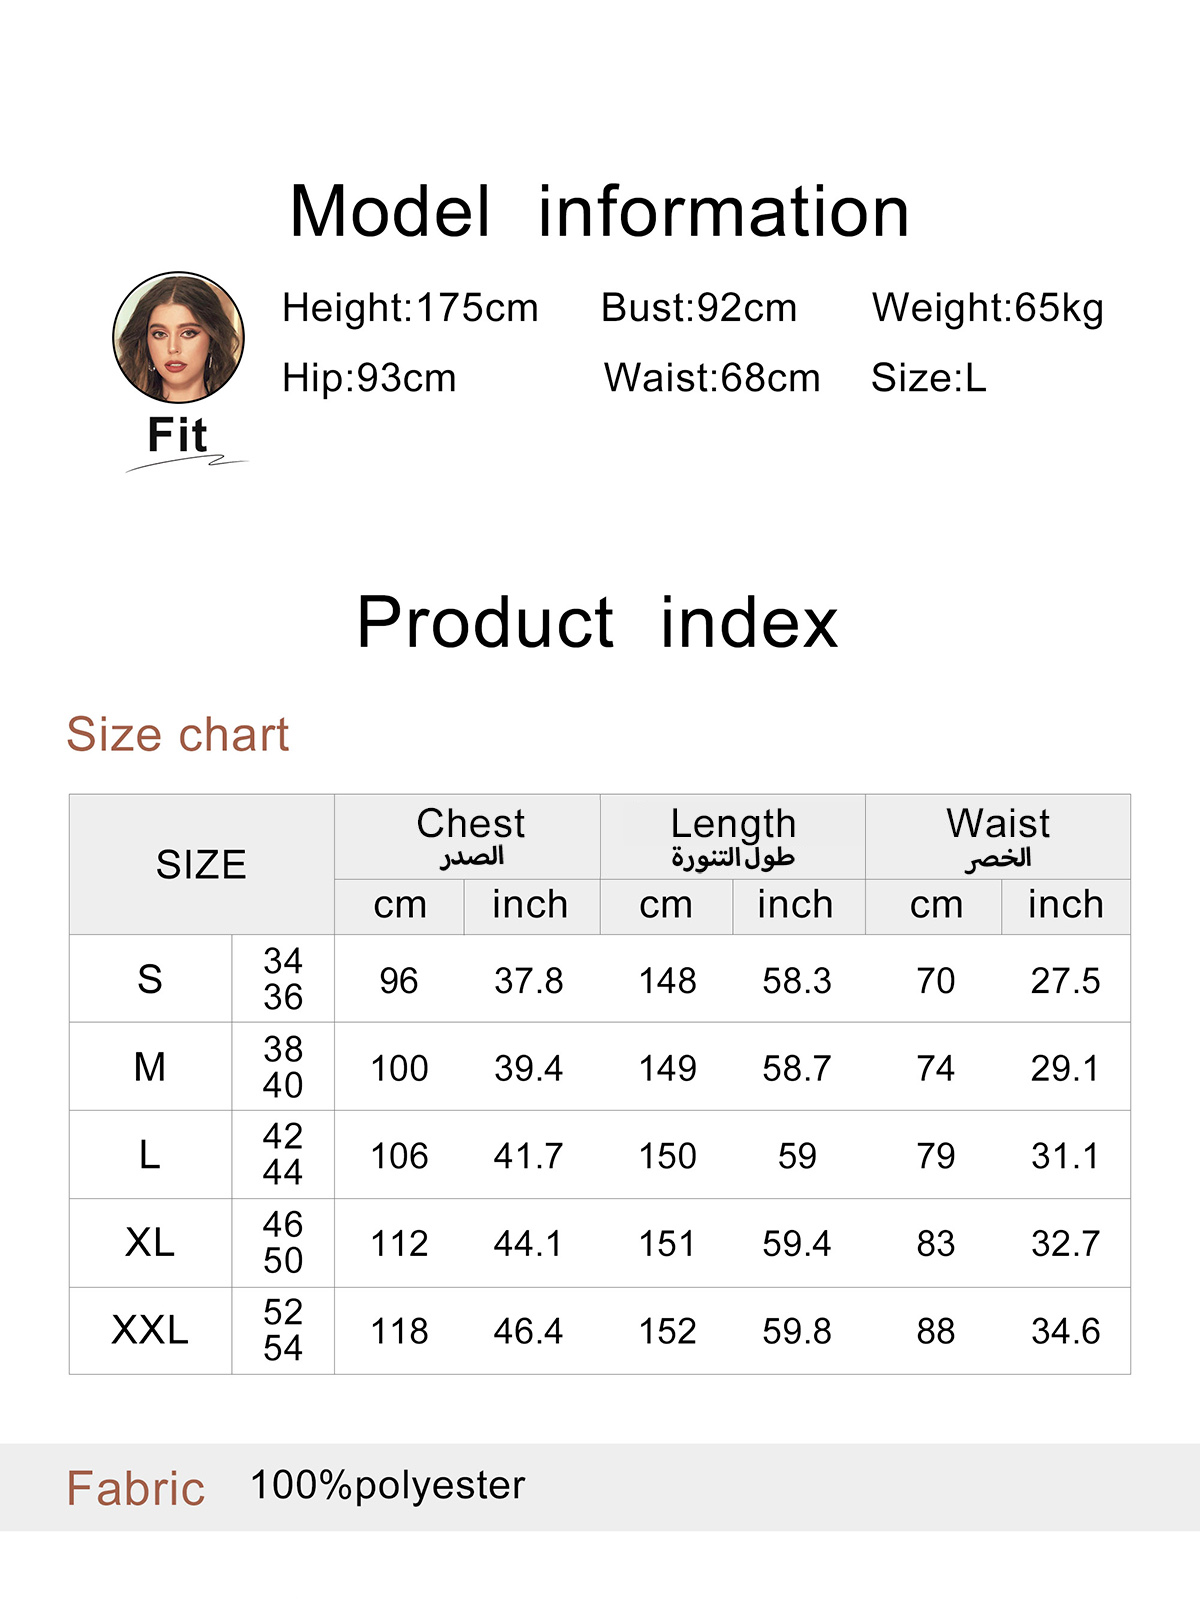Click the Fabric label
The width and height of the screenshot is (1200, 1599).
point(136,1488)
